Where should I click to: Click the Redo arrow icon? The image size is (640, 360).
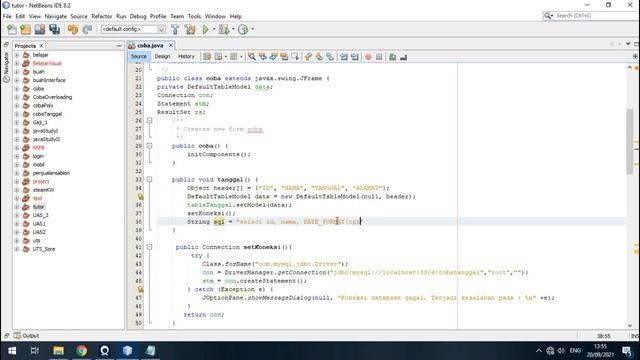(87, 29)
